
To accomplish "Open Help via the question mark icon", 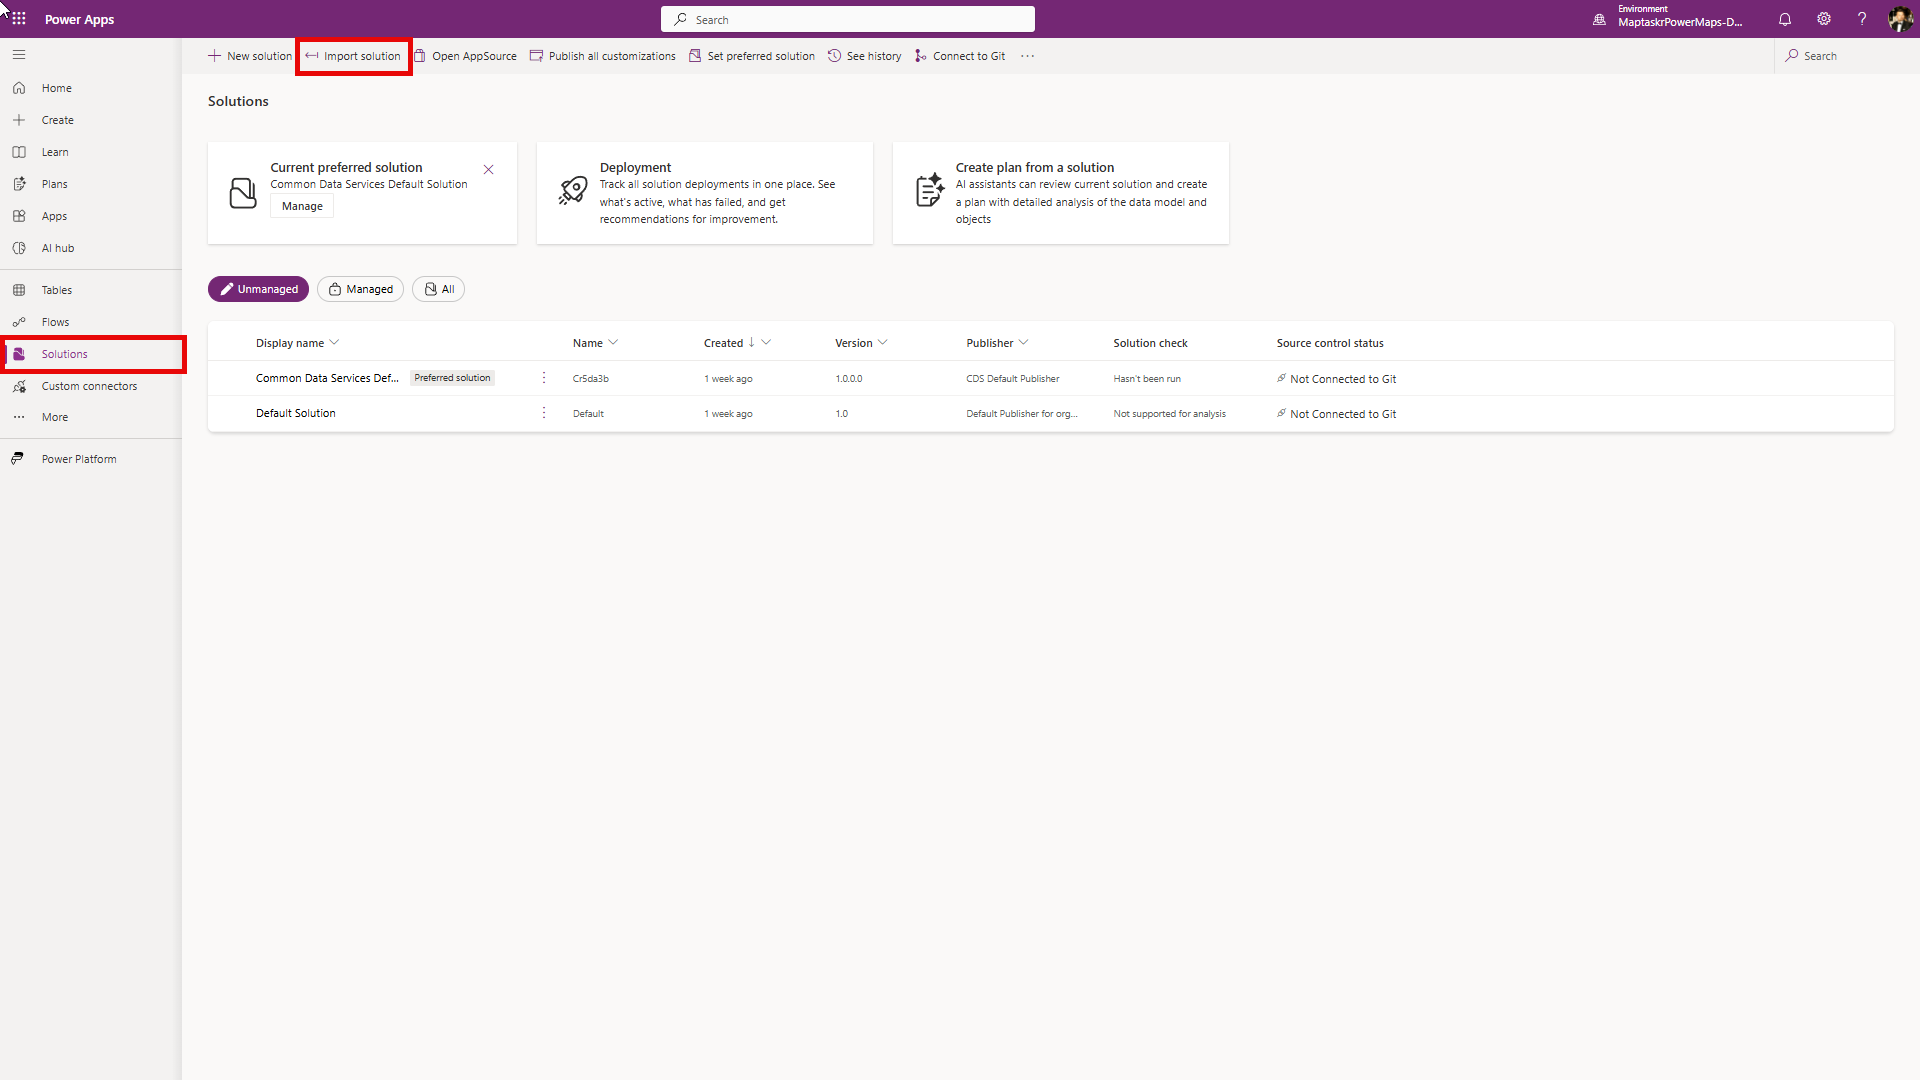I will pos(1861,19).
